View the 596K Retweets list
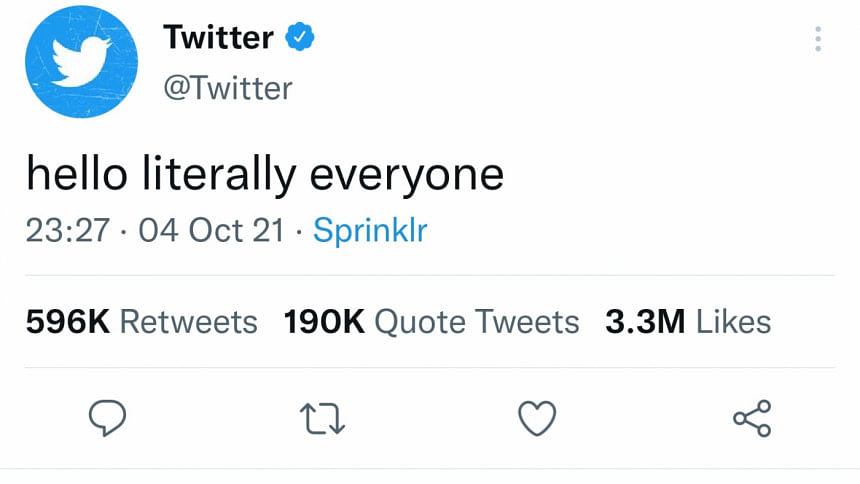 coord(142,322)
